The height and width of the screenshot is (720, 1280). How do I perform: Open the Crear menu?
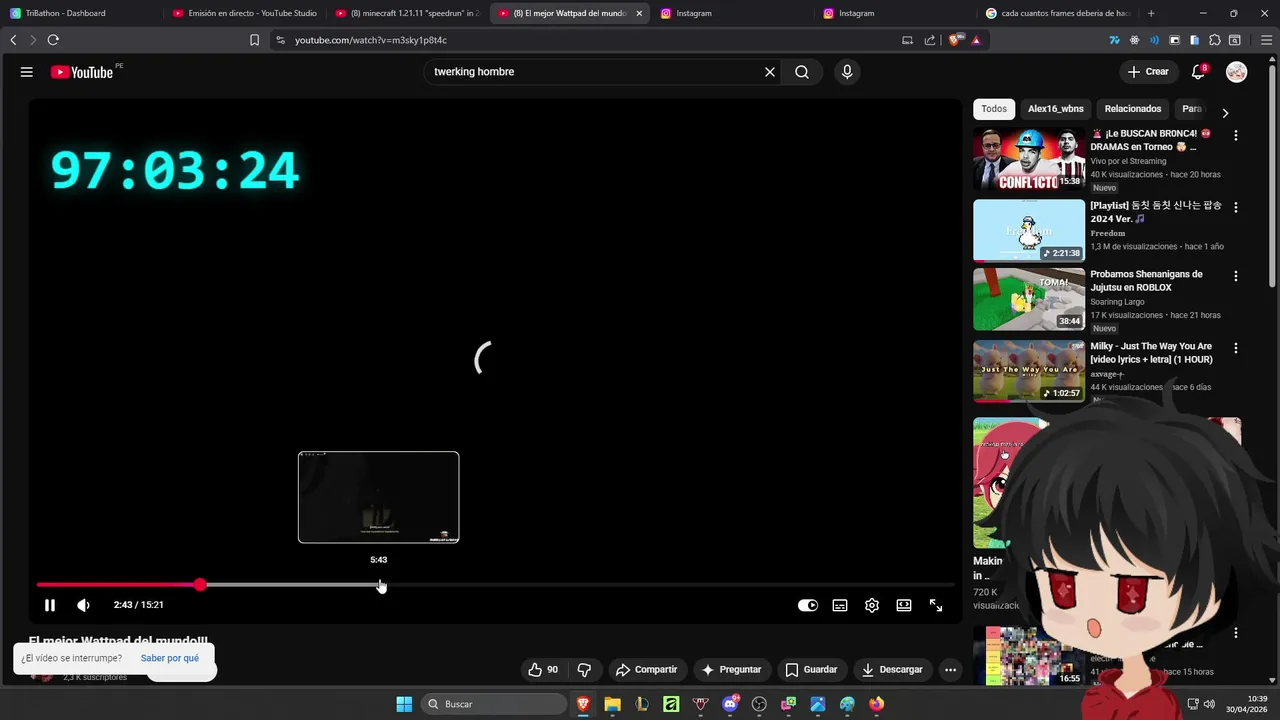(x=1148, y=72)
